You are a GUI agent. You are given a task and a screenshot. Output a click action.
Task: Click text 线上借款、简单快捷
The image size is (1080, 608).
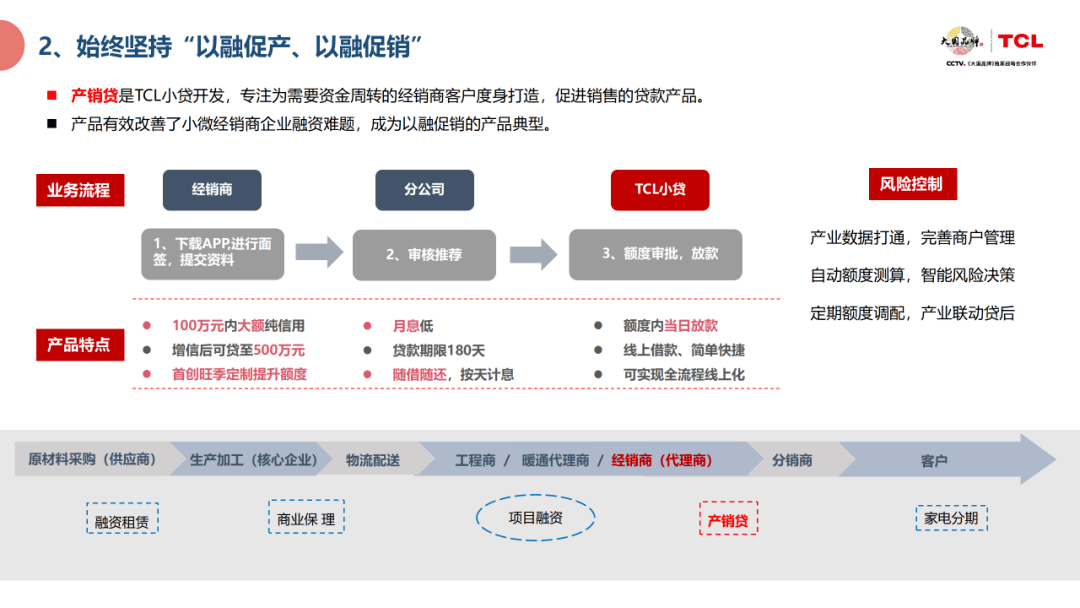point(684,350)
